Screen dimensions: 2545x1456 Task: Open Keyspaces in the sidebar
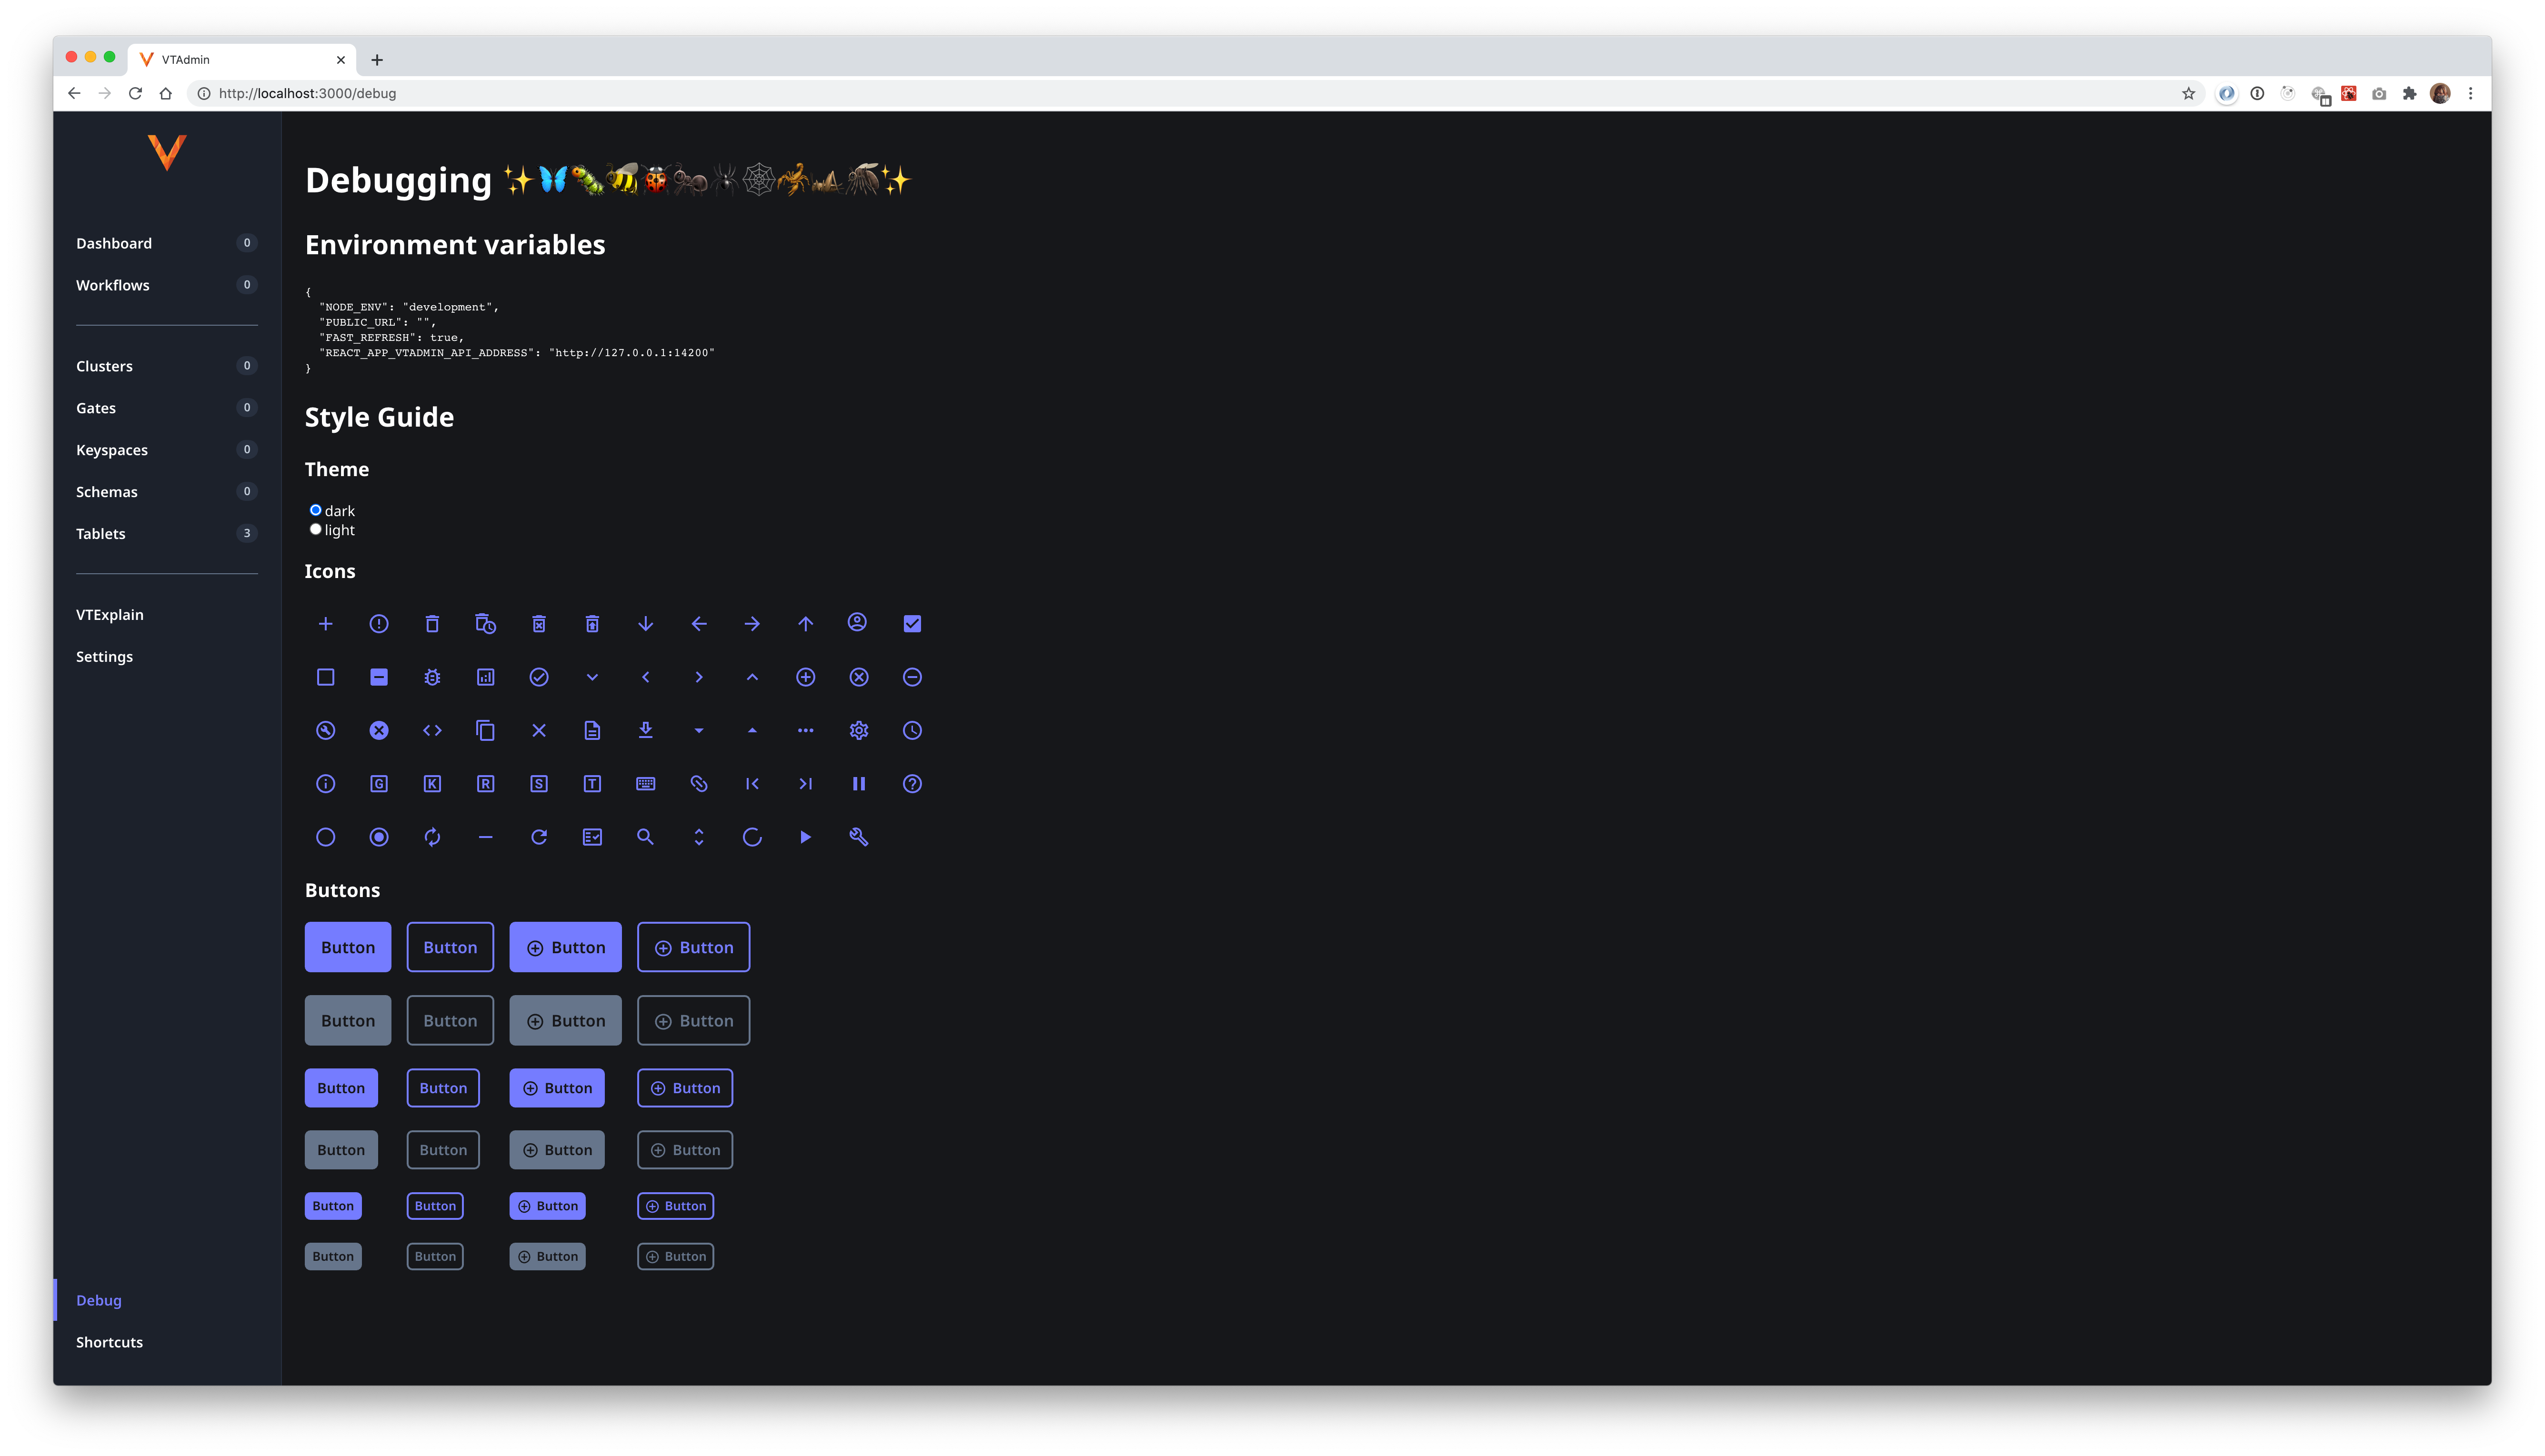(112, 450)
